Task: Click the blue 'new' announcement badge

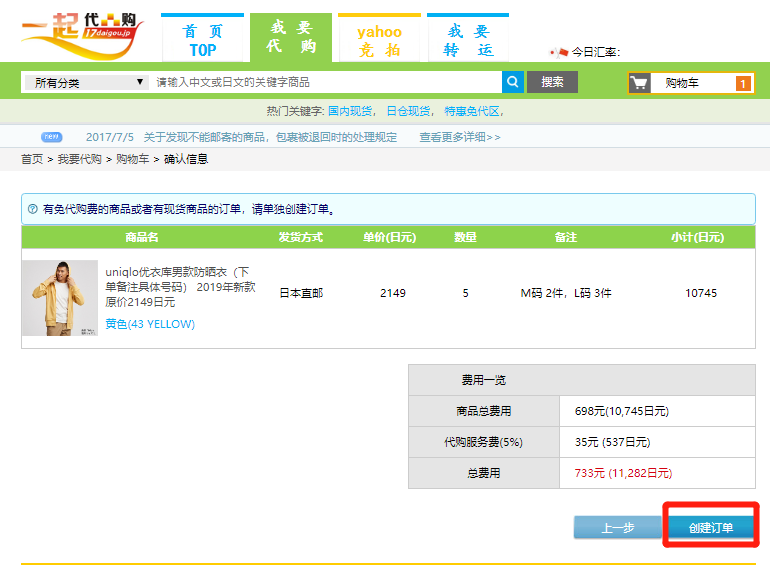Action: (x=51, y=137)
